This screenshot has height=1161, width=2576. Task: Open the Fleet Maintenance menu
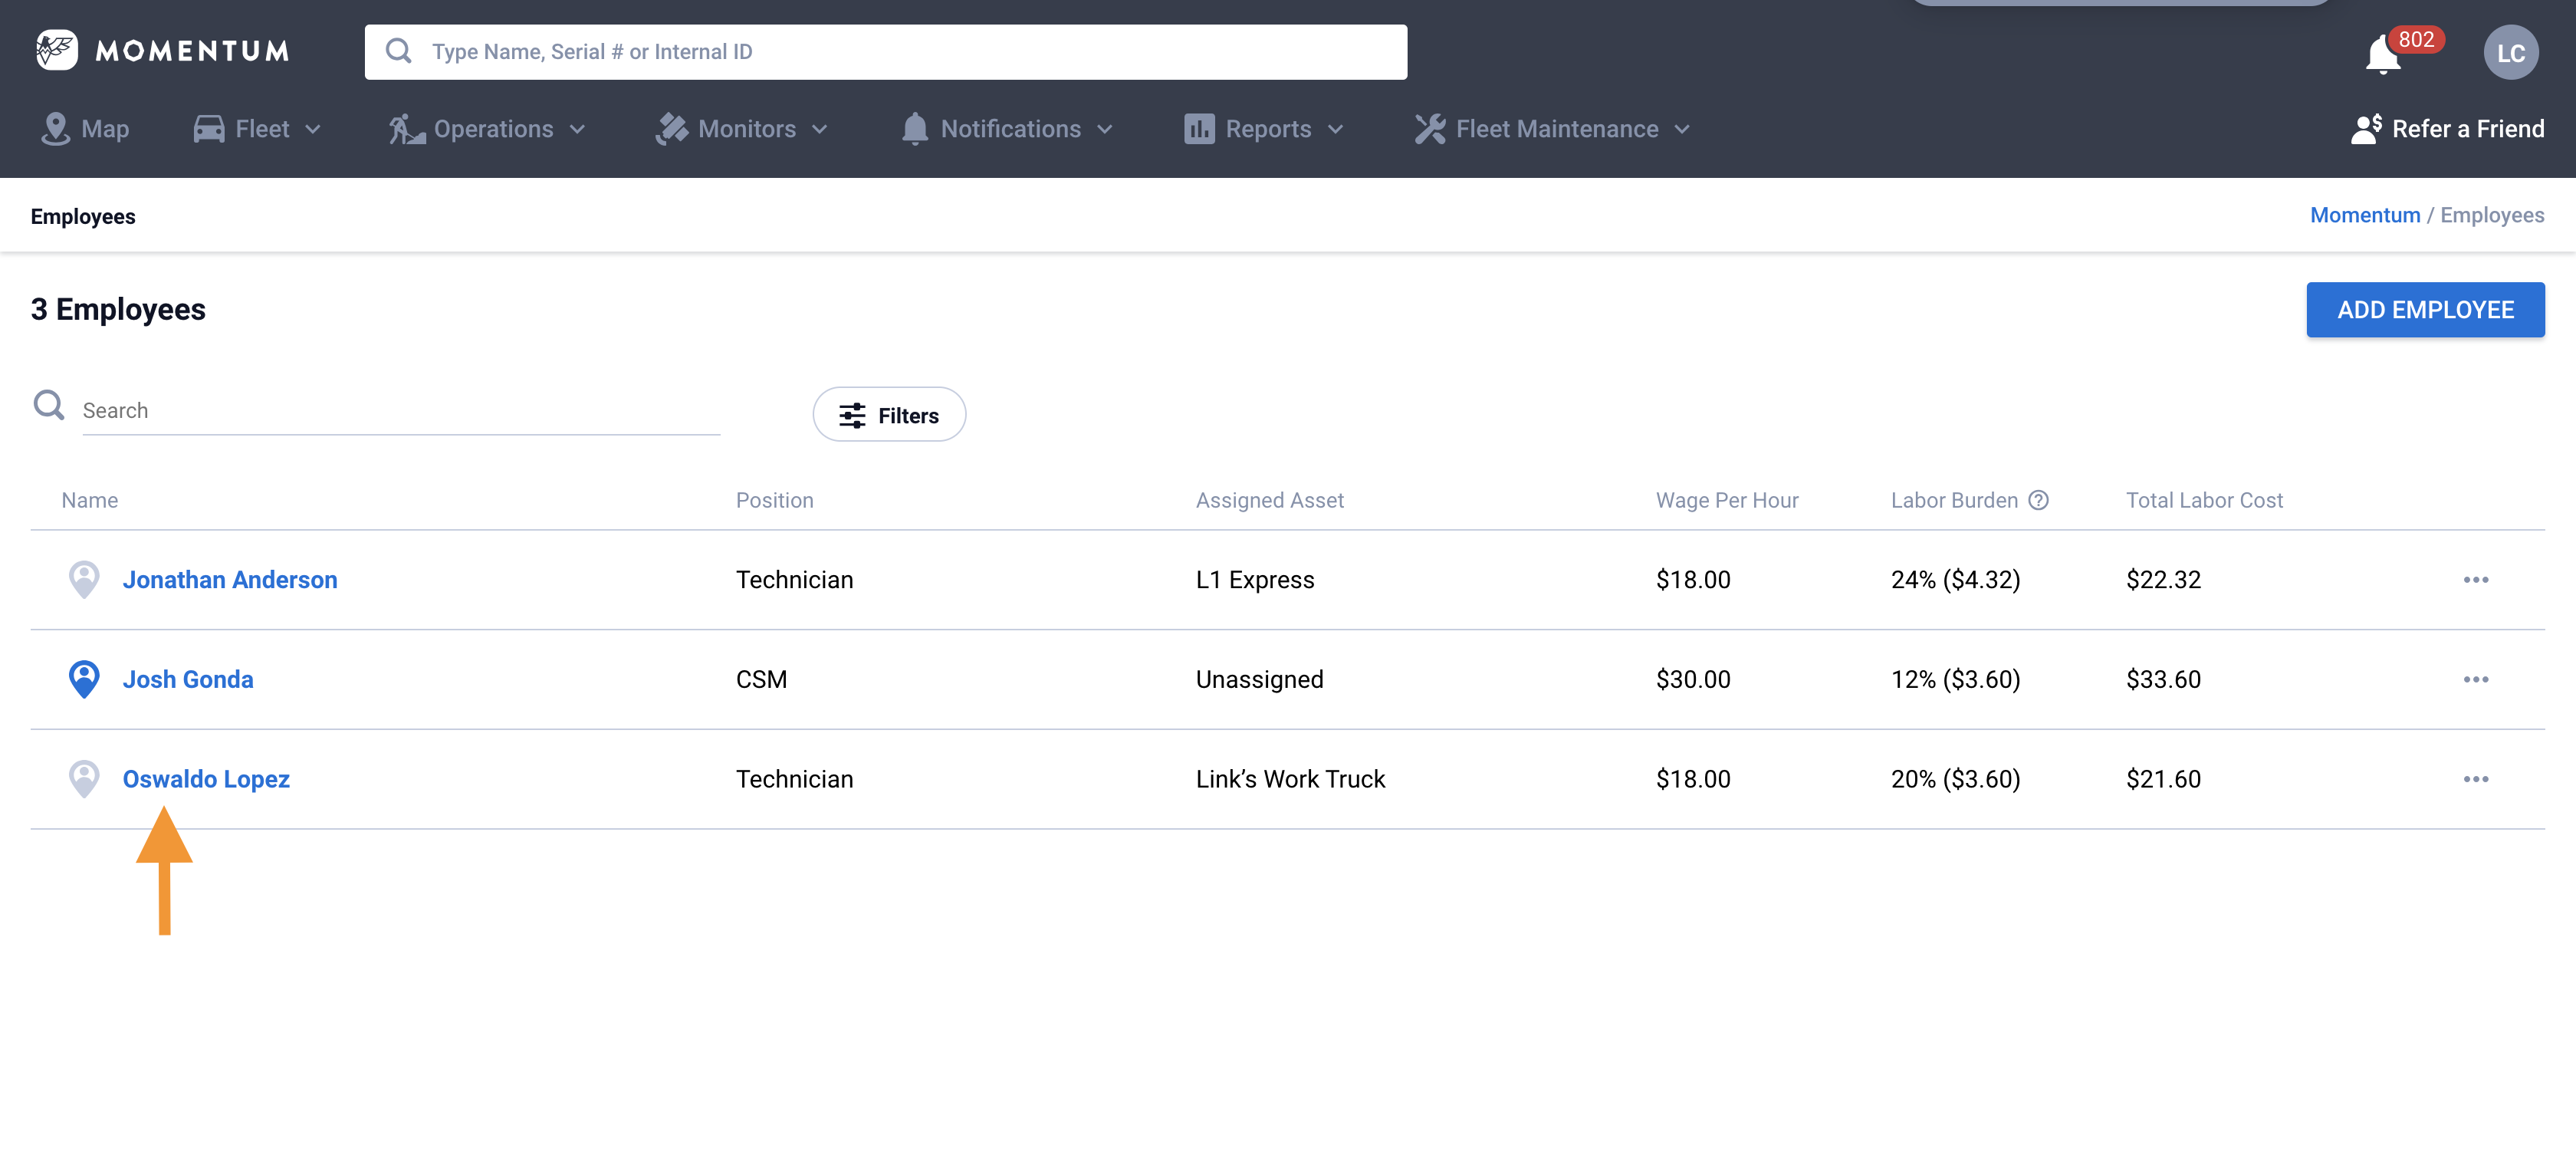click(x=1552, y=129)
